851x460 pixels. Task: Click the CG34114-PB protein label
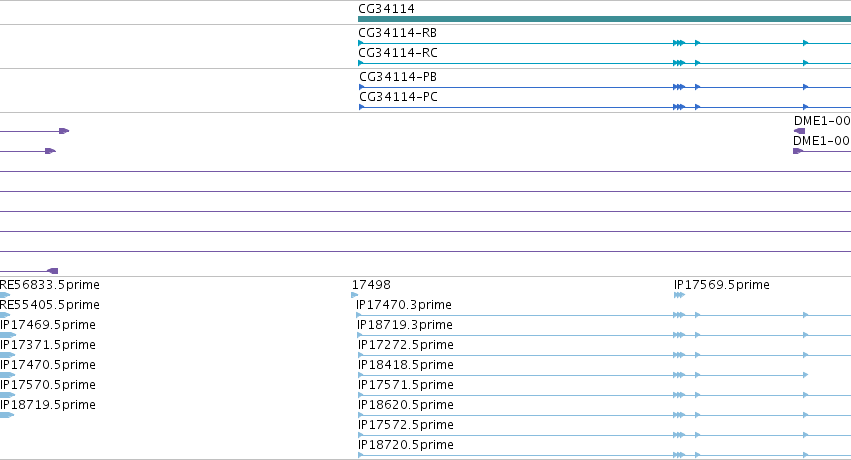click(x=398, y=76)
